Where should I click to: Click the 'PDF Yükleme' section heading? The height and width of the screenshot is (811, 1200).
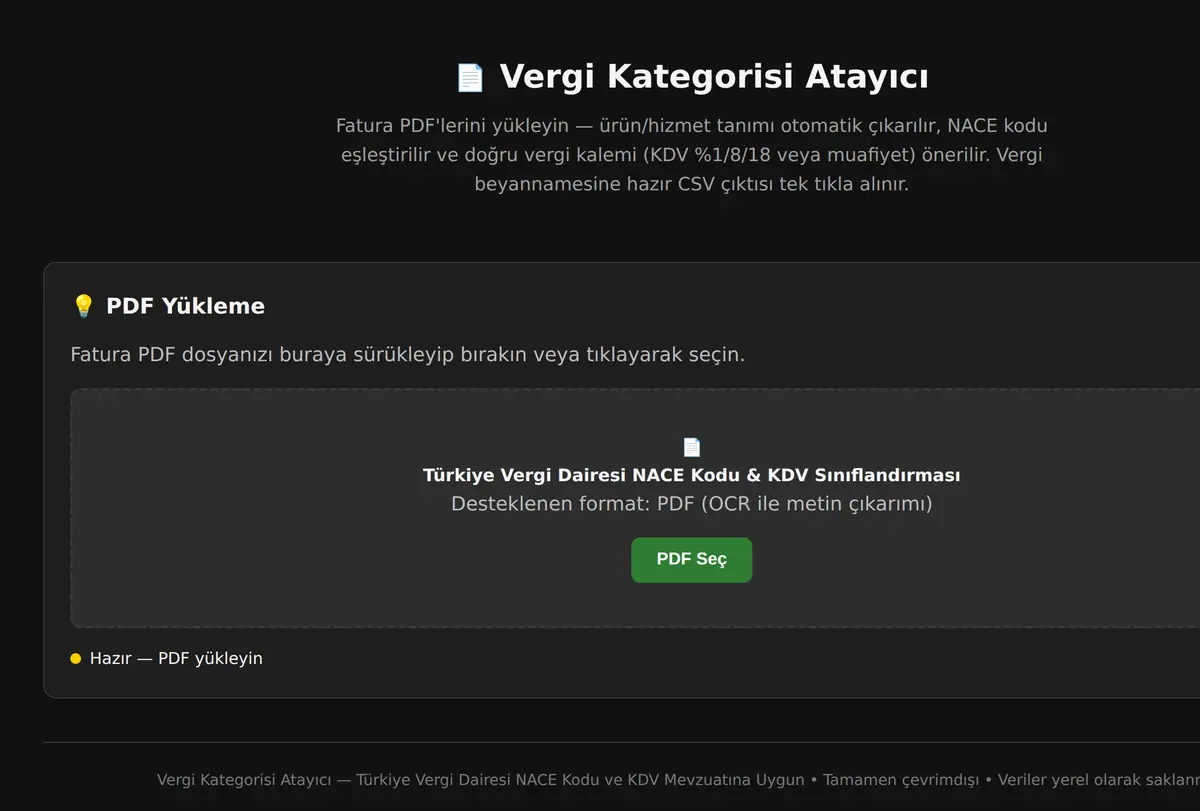click(186, 306)
